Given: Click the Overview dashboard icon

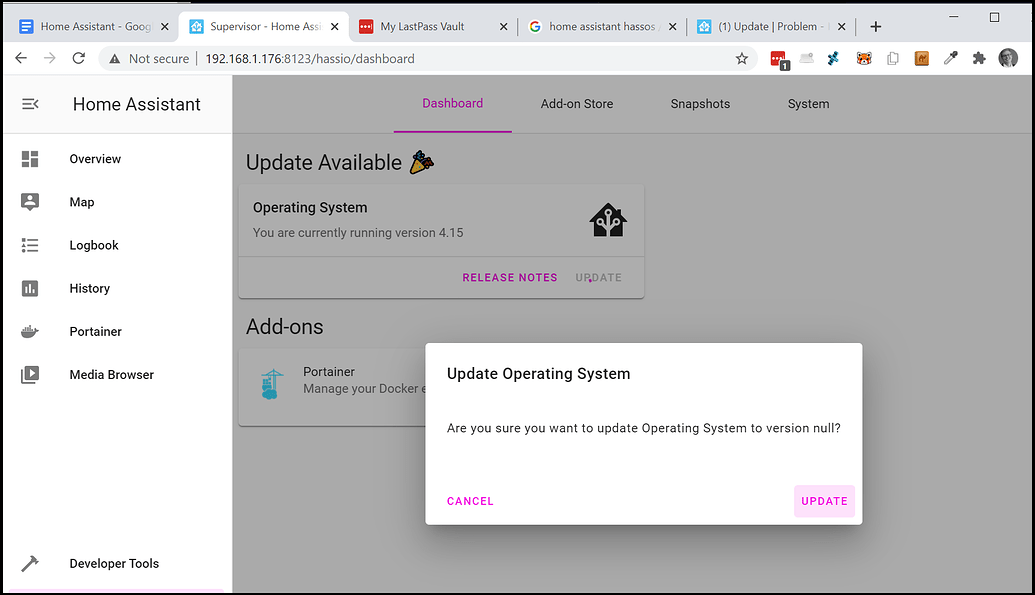Looking at the screenshot, I should [30, 159].
